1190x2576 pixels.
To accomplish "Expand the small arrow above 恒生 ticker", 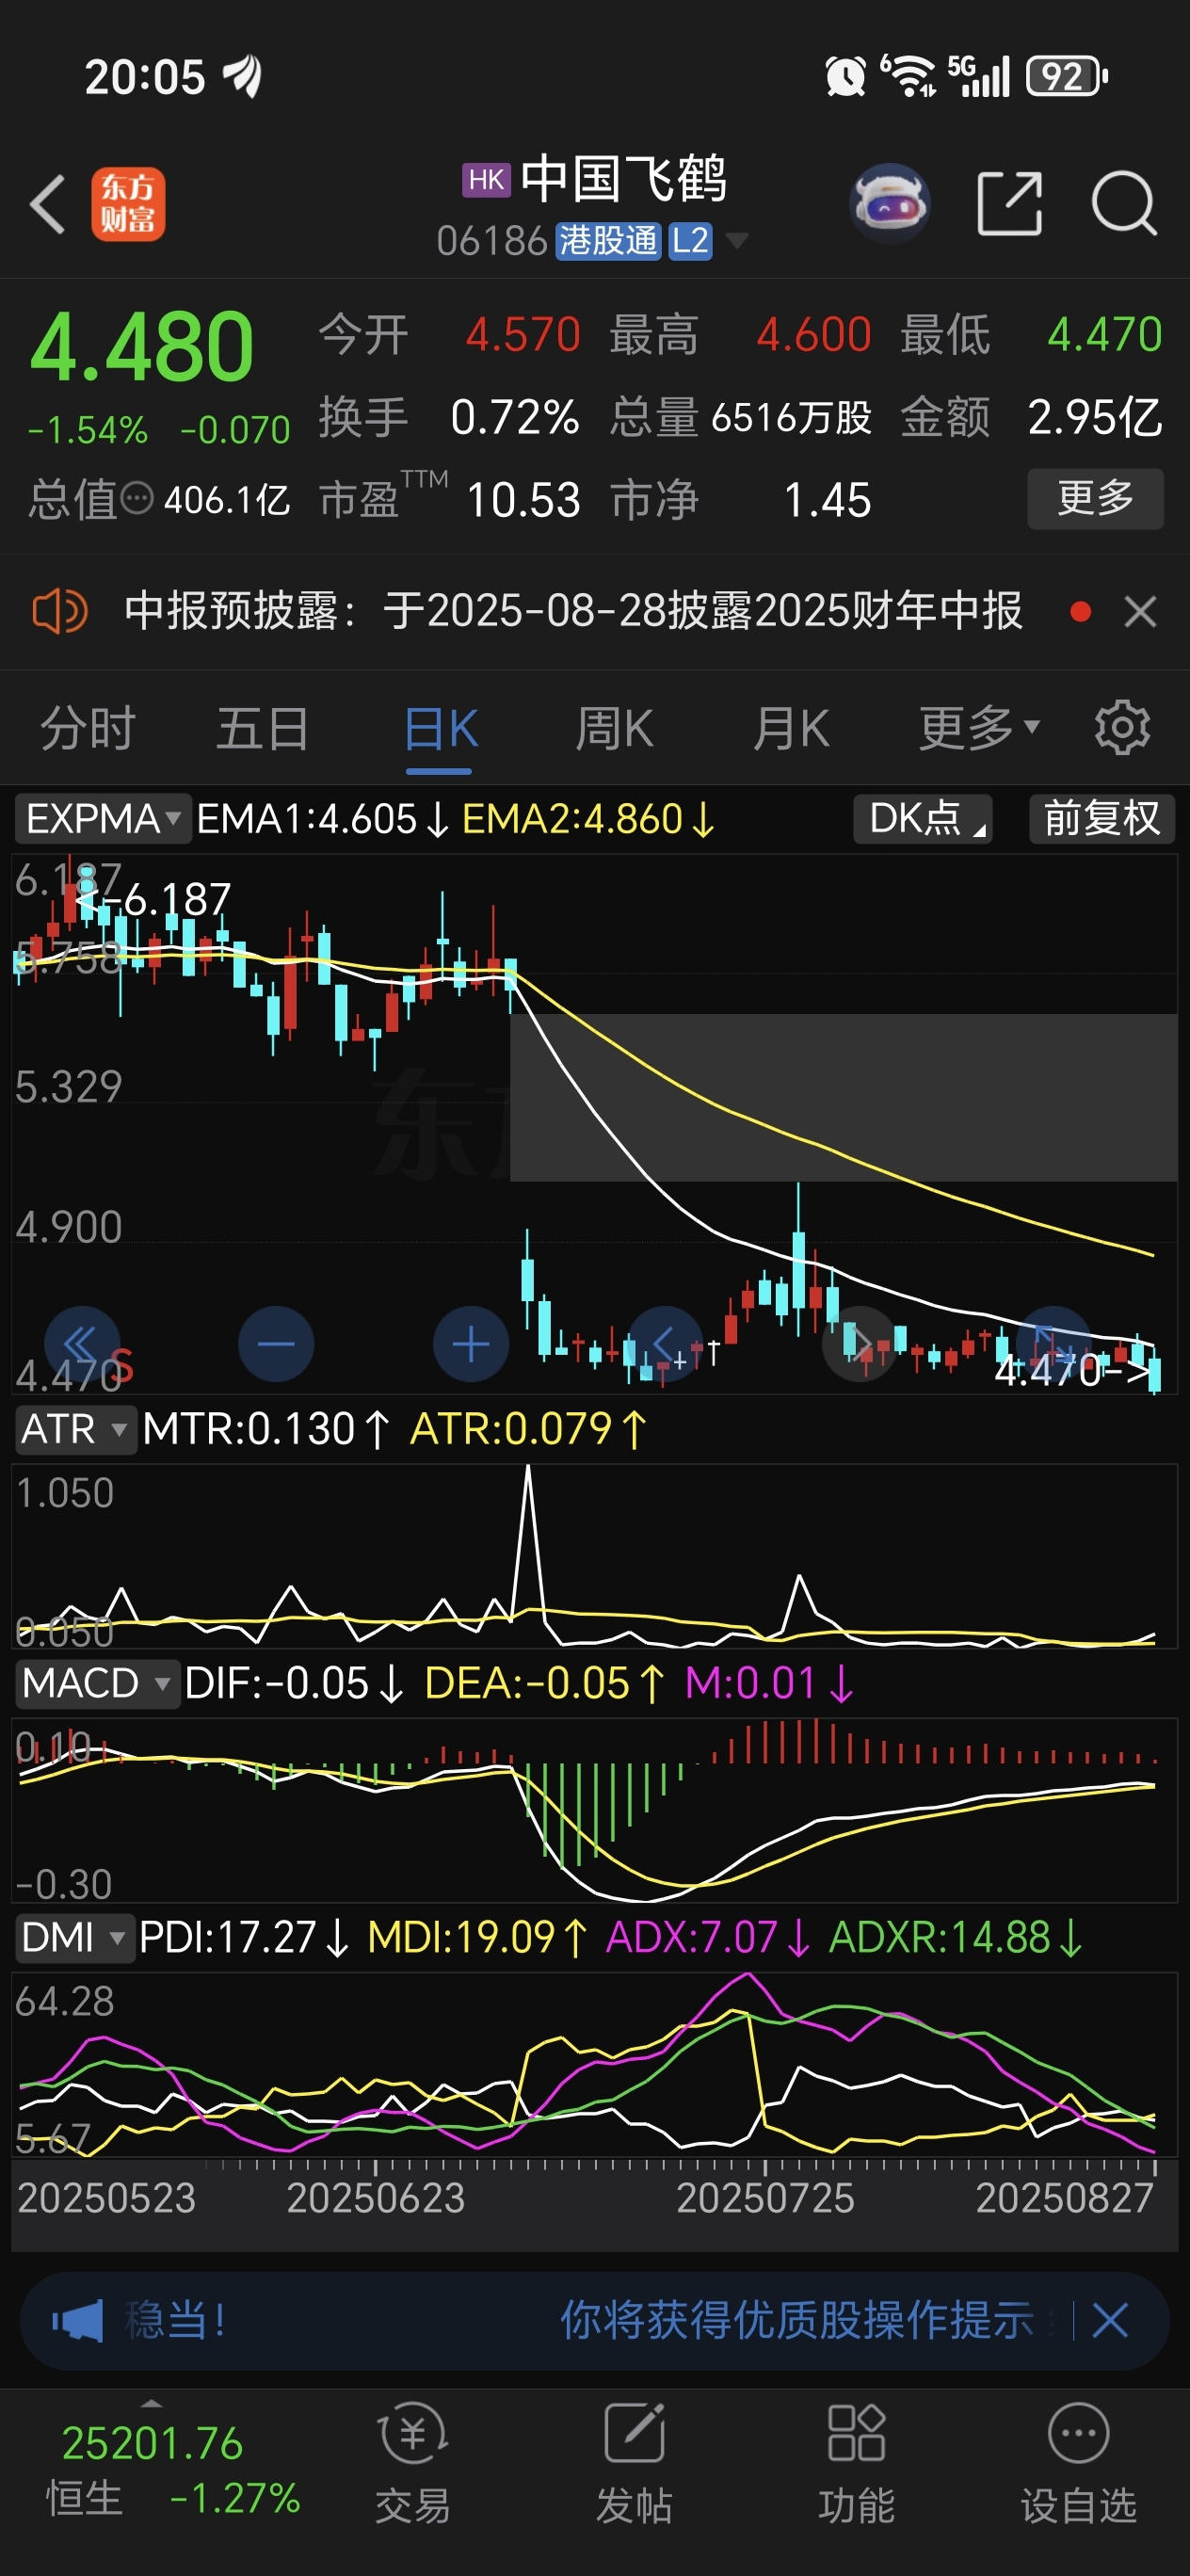I will tap(151, 2403).
